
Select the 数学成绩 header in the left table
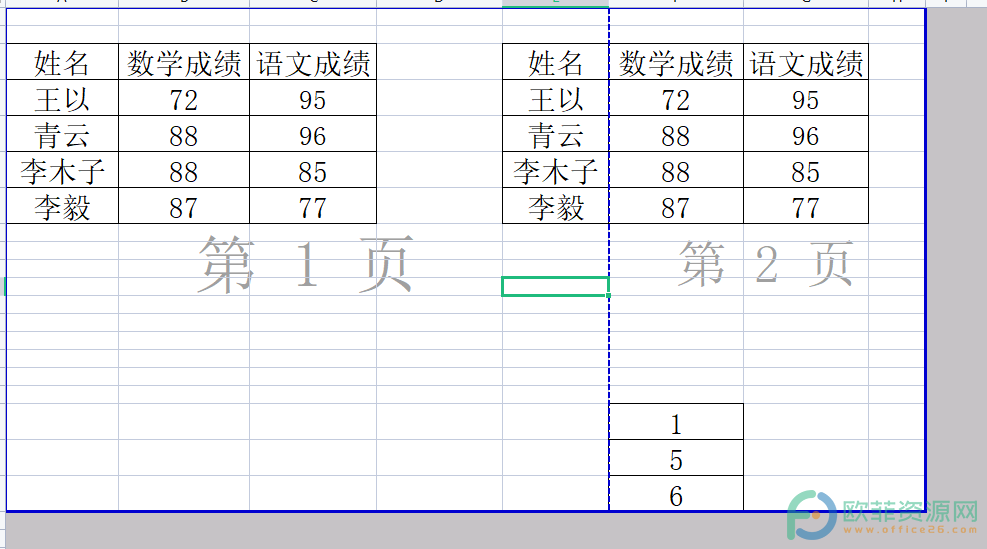184,62
